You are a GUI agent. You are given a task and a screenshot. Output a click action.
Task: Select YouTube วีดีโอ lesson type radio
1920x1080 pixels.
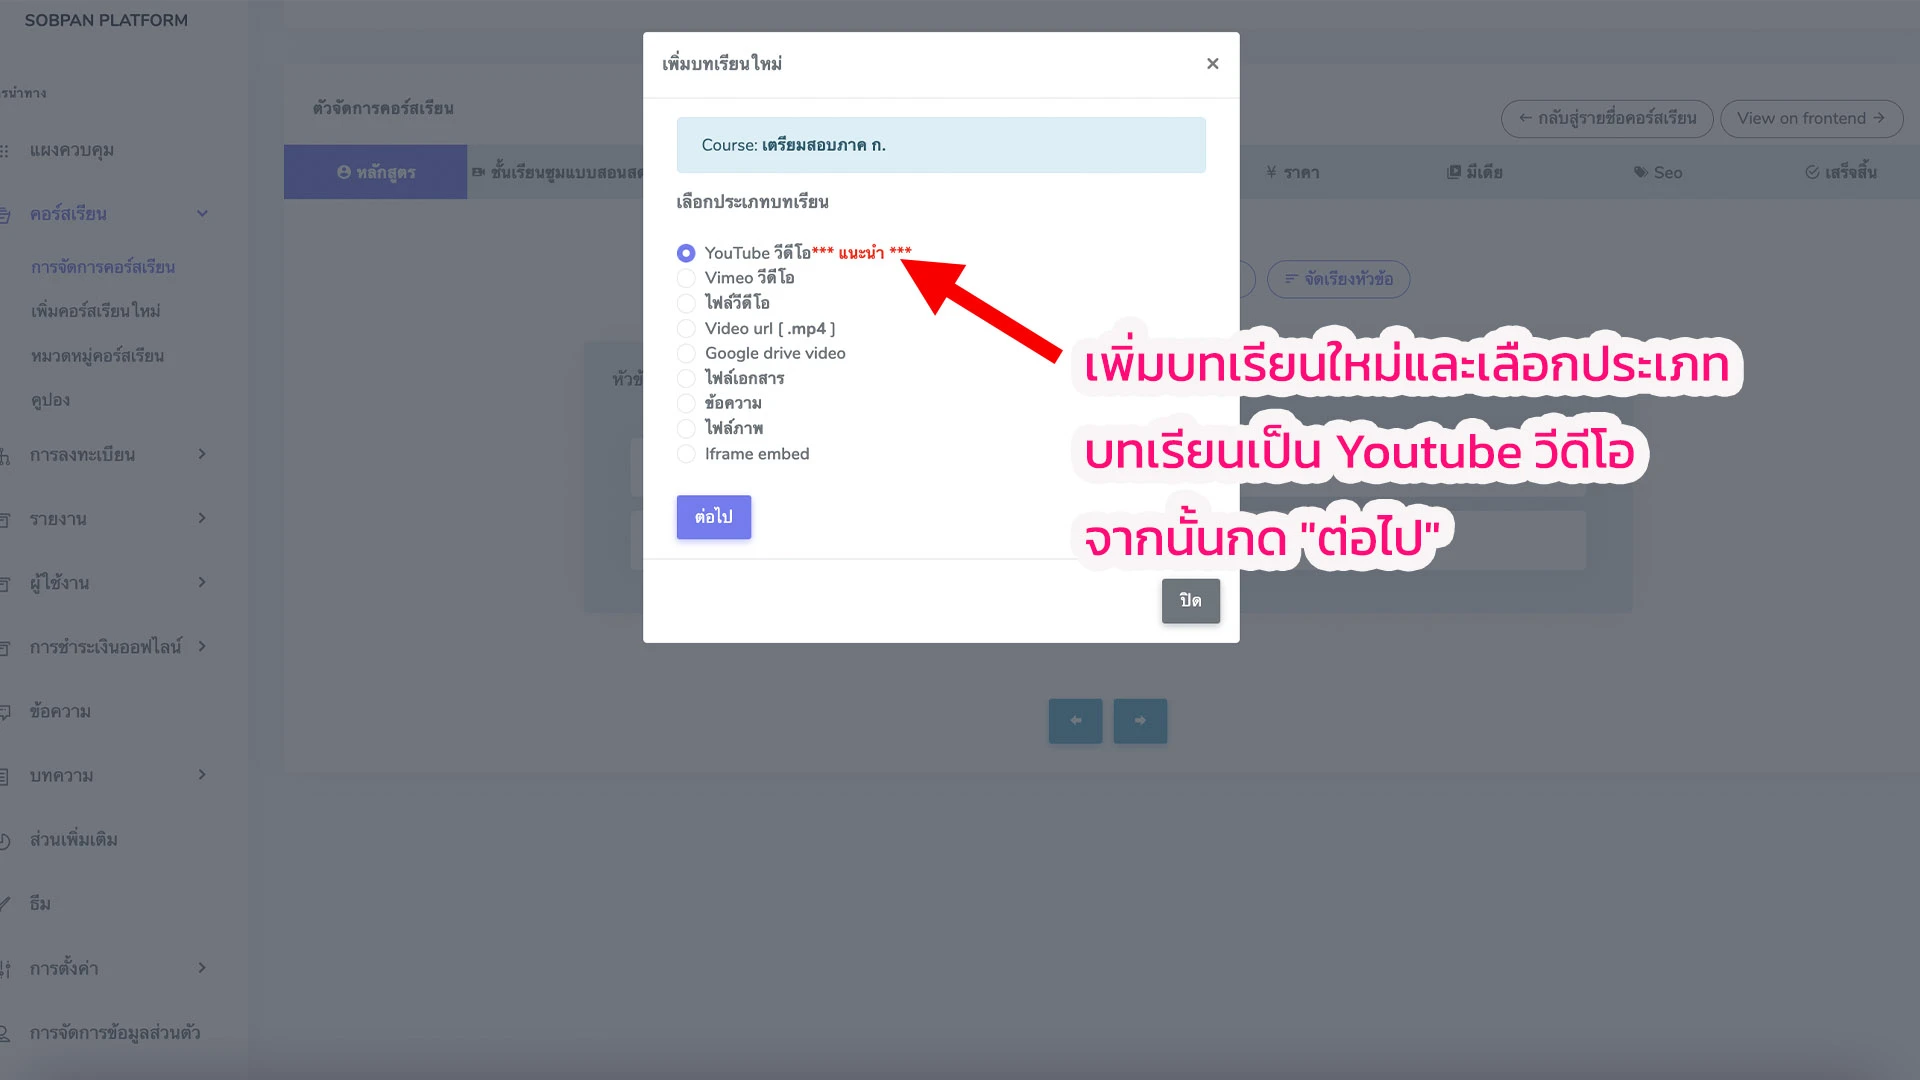click(x=686, y=253)
